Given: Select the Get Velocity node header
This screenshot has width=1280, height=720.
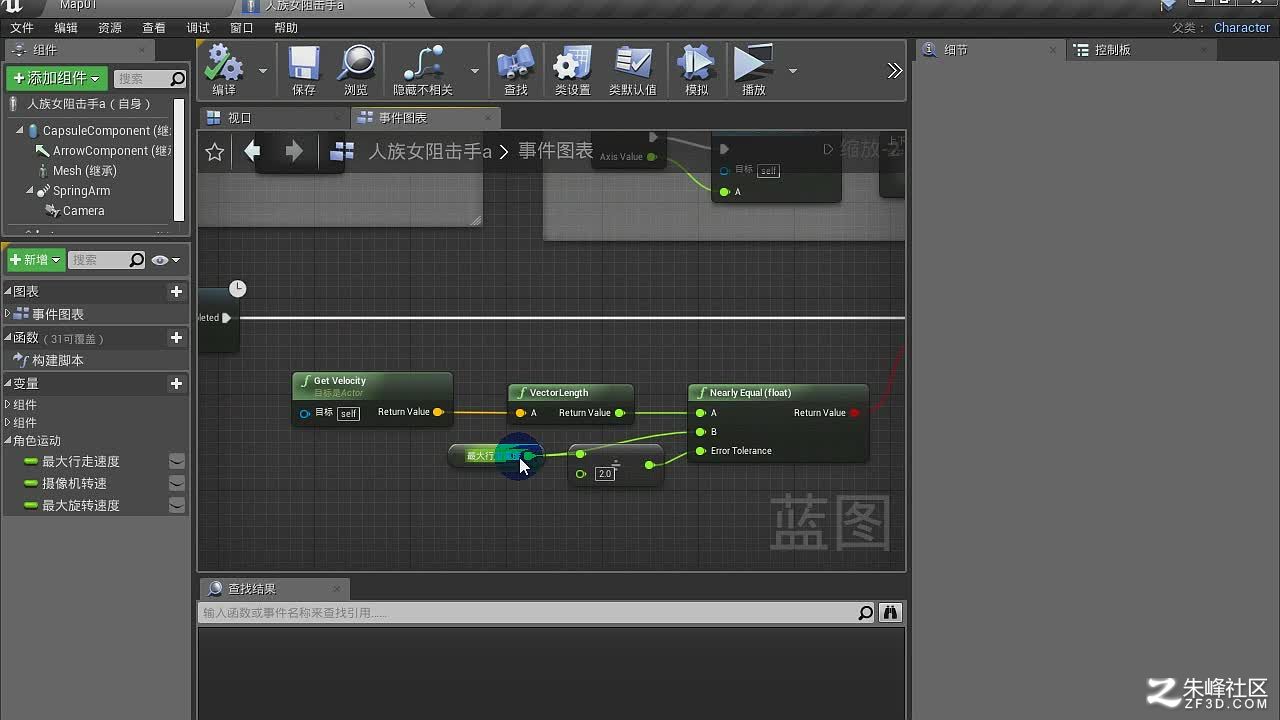Looking at the screenshot, I should pos(372,385).
